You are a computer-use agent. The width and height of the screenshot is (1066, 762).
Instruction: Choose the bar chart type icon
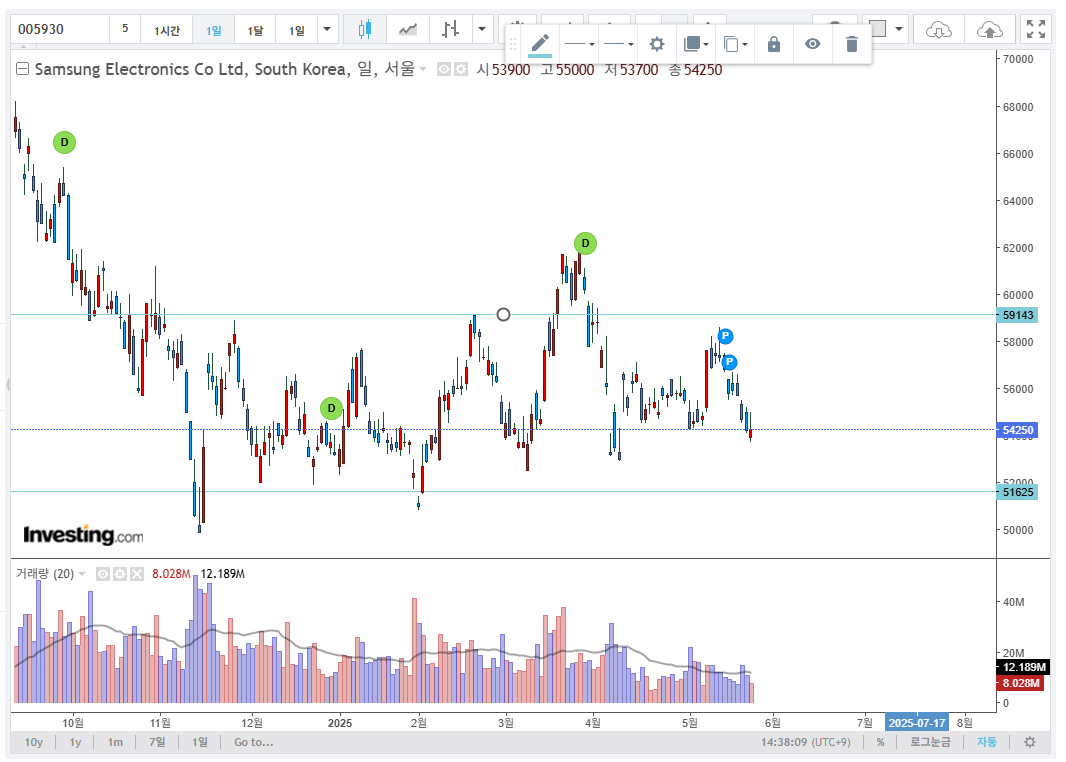(450, 29)
